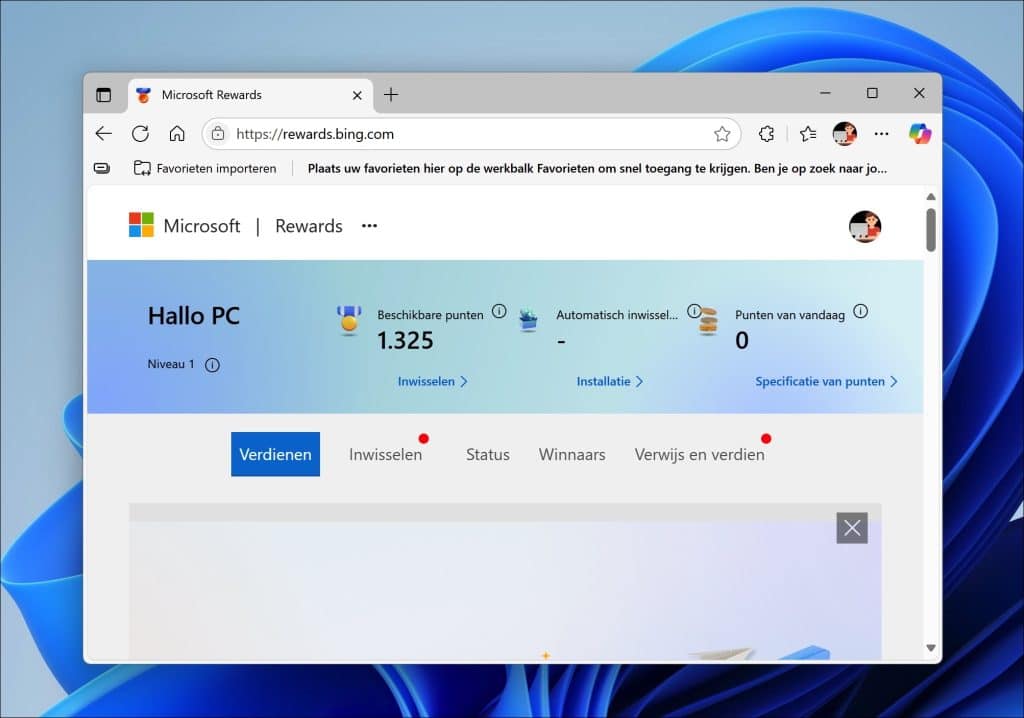This screenshot has width=1024, height=718.
Task: Show info about Beschikbare punten
Action: [x=499, y=311]
